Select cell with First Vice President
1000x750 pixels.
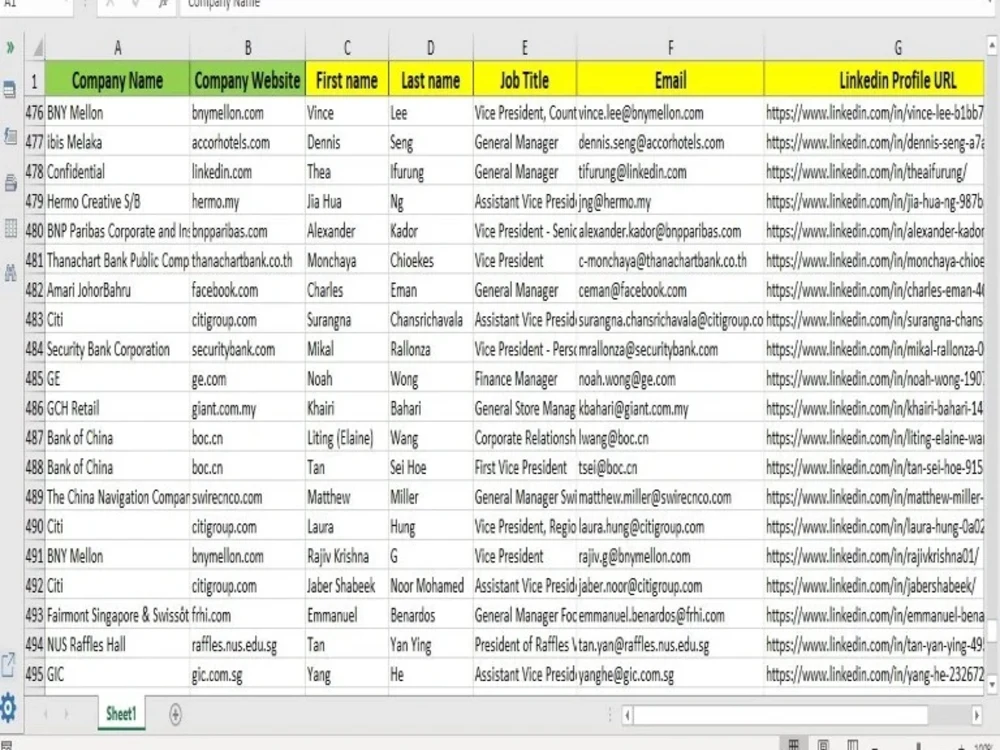click(x=524, y=467)
